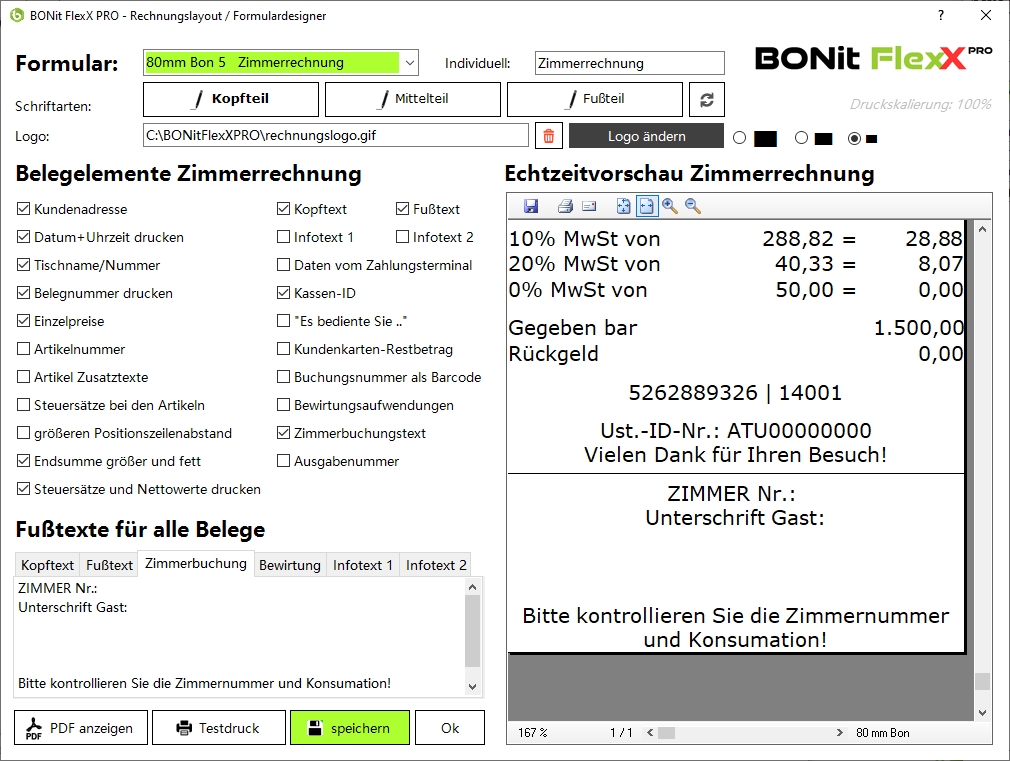This screenshot has width=1010, height=761.
Task: Open the Bewirtung tab
Action: point(290,565)
